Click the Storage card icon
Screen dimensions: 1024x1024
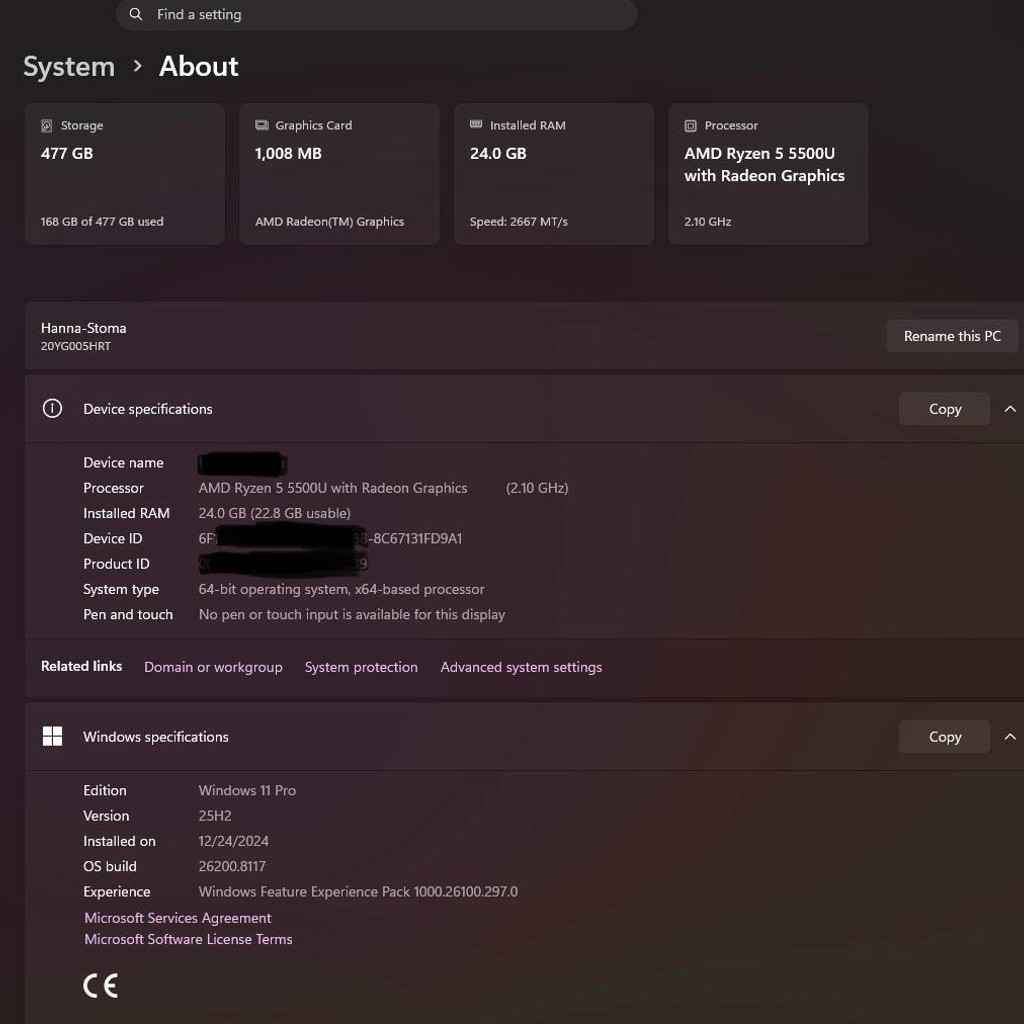[46, 125]
